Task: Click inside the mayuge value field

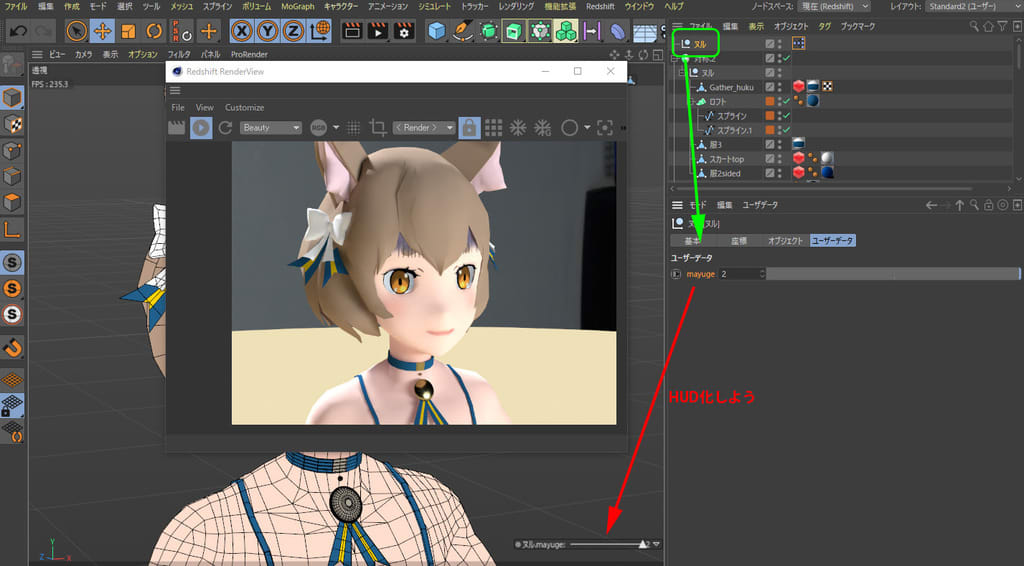Action: tap(742, 274)
